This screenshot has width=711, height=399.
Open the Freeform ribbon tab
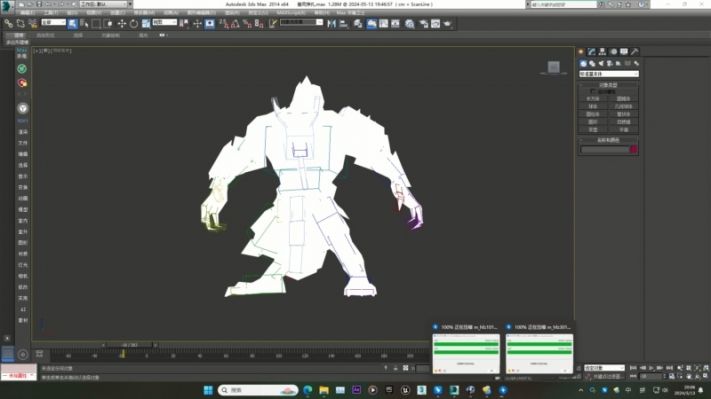(45, 35)
